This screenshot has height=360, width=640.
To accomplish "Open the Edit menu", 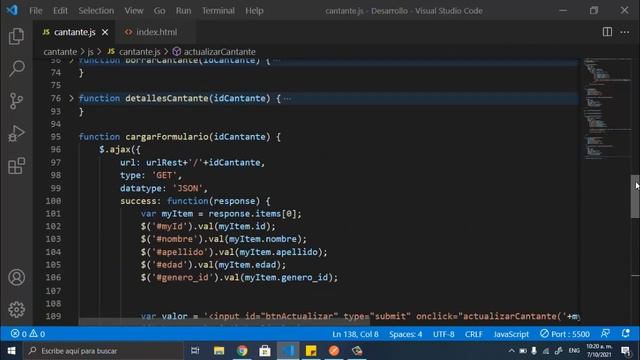I will click(x=60, y=11).
